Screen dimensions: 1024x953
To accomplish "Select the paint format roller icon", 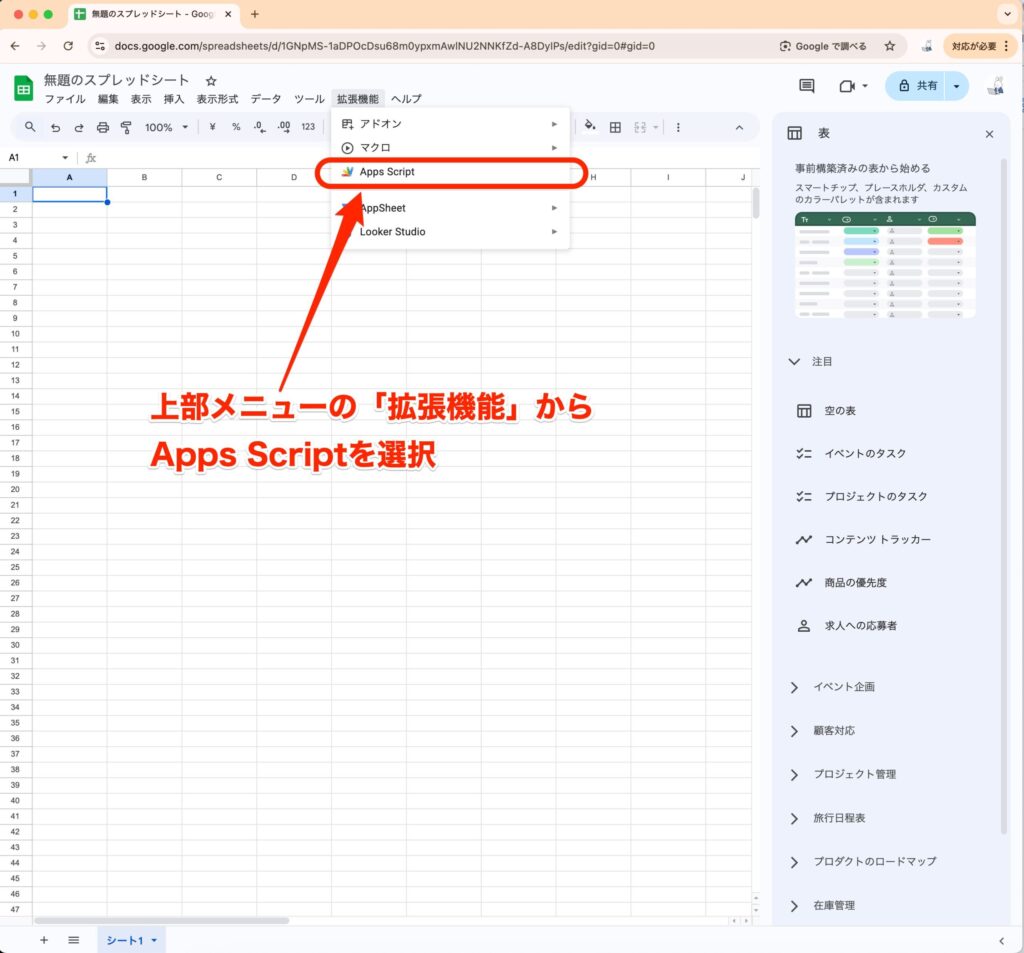I will pyautogui.click(x=126, y=127).
